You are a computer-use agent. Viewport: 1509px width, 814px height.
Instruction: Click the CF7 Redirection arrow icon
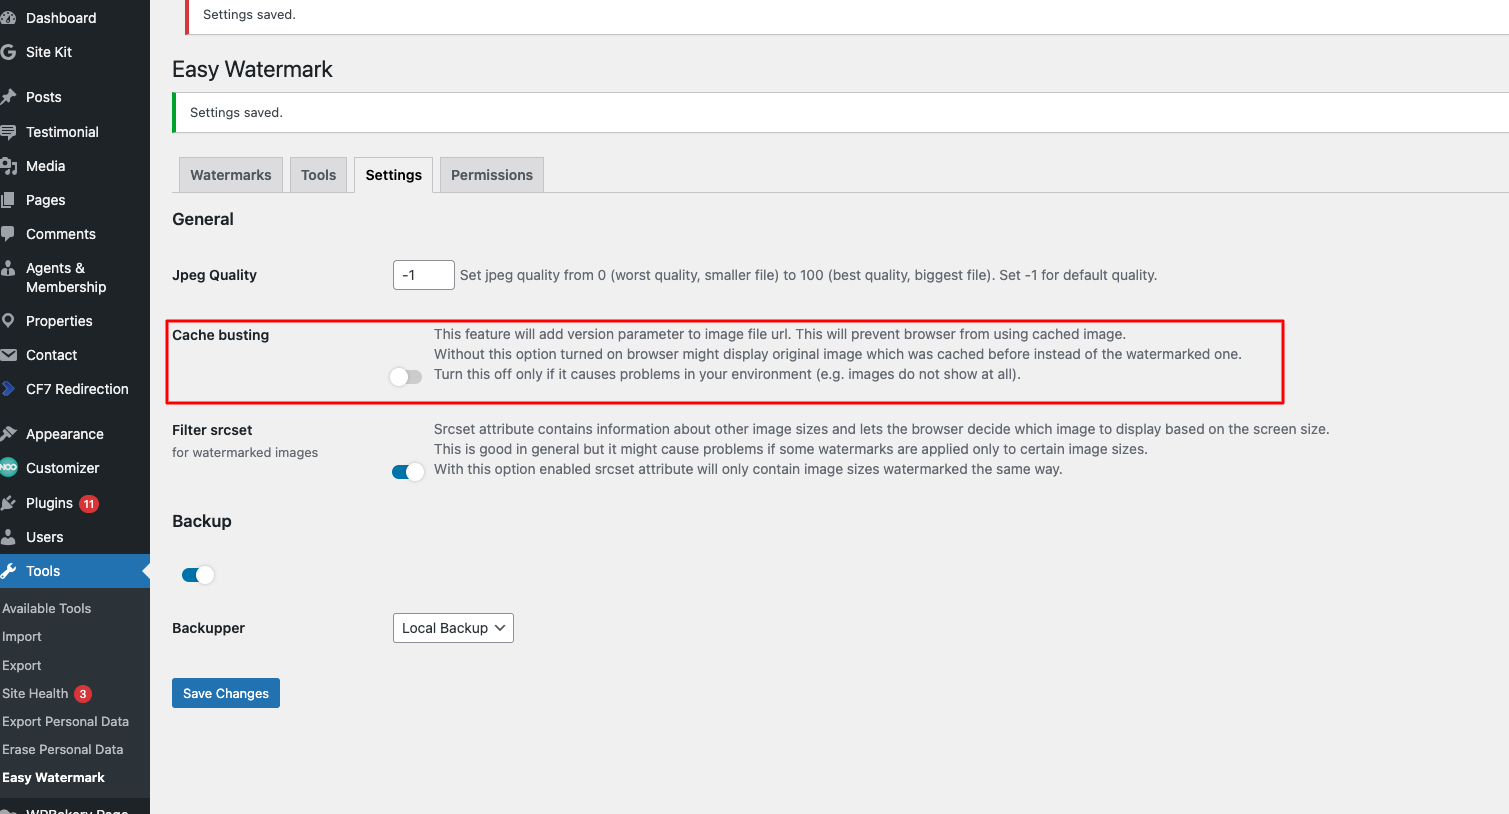(8, 389)
